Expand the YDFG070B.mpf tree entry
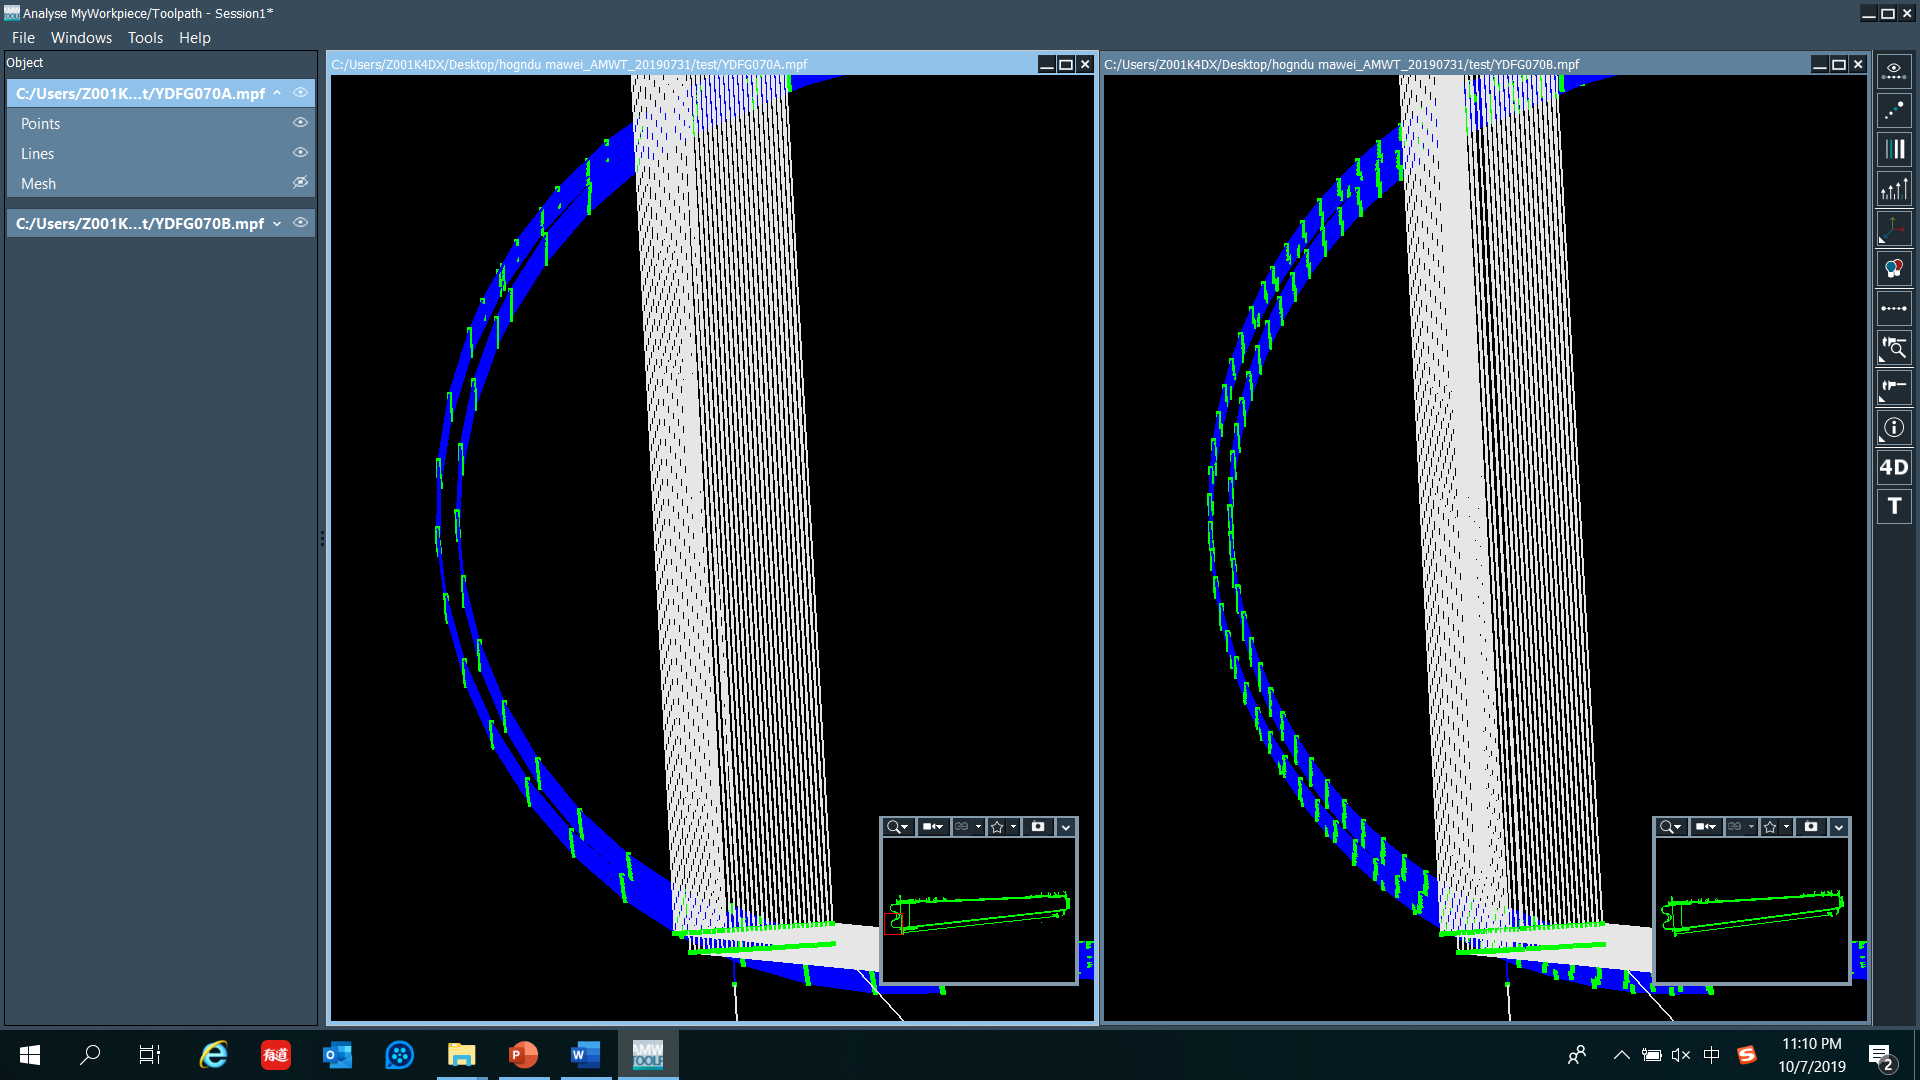This screenshot has height=1080, width=1920. click(x=278, y=224)
